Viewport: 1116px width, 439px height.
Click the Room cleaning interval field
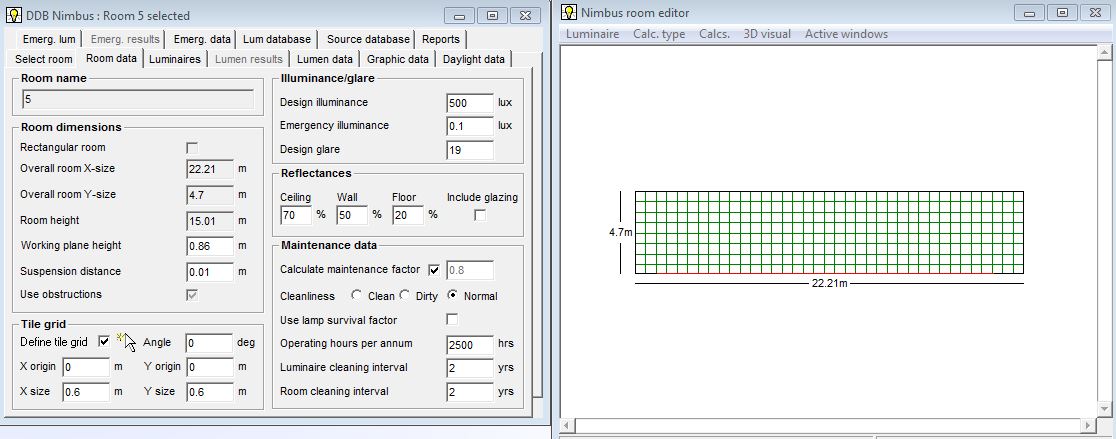click(x=470, y=392)
